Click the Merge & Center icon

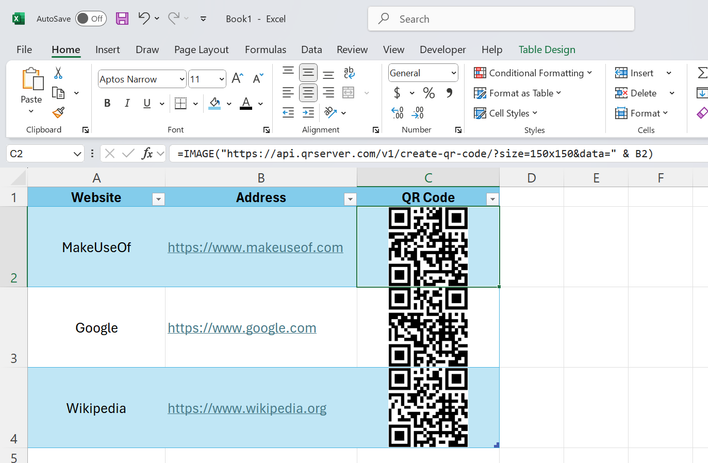pos(348,93)
